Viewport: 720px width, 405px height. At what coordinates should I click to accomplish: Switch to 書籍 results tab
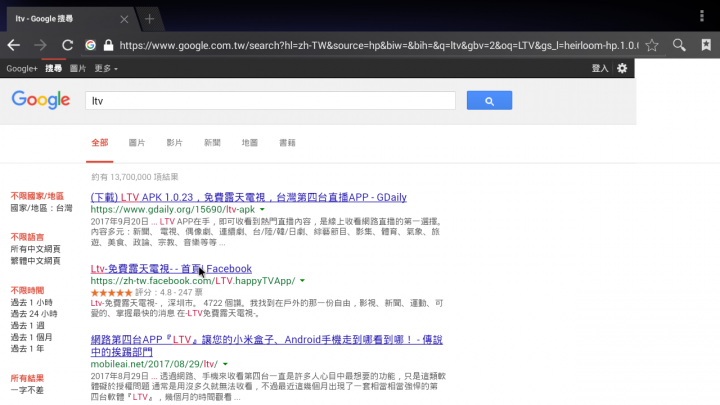[287, 143]
